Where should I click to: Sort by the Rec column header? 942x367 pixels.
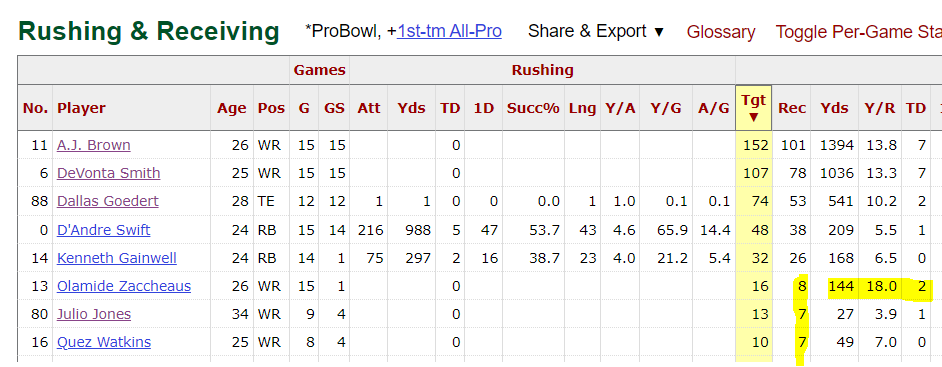792,108
